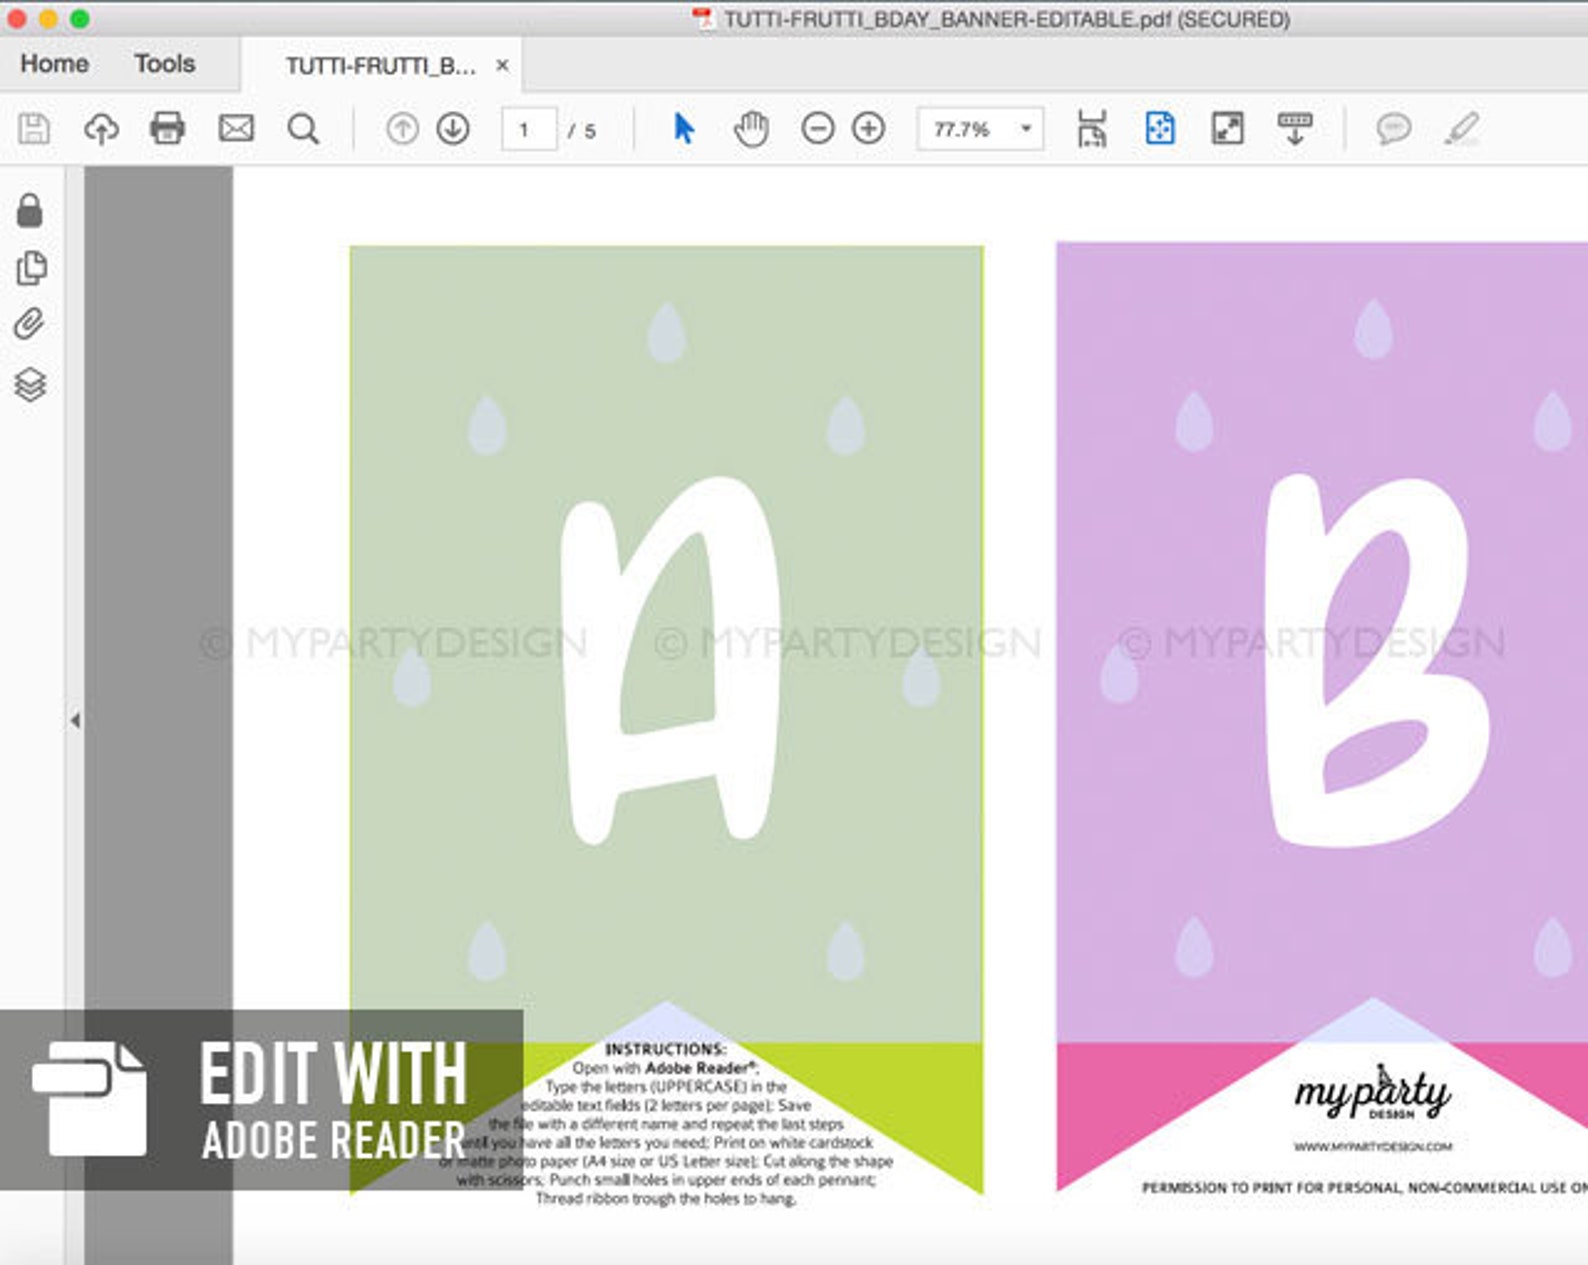Click the red close window button
The height and width of the screenshot is (1265, 1588).
[17, 19]
